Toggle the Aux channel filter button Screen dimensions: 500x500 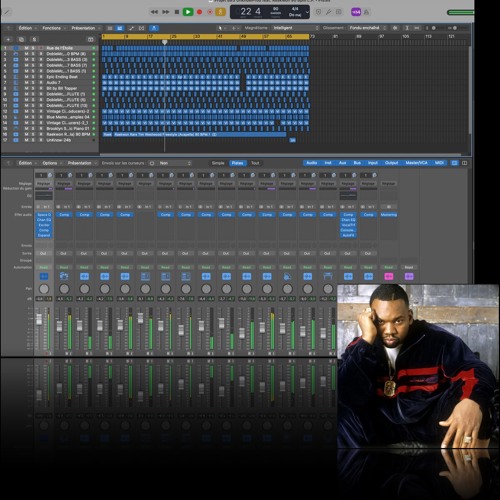tap(343, 163)
